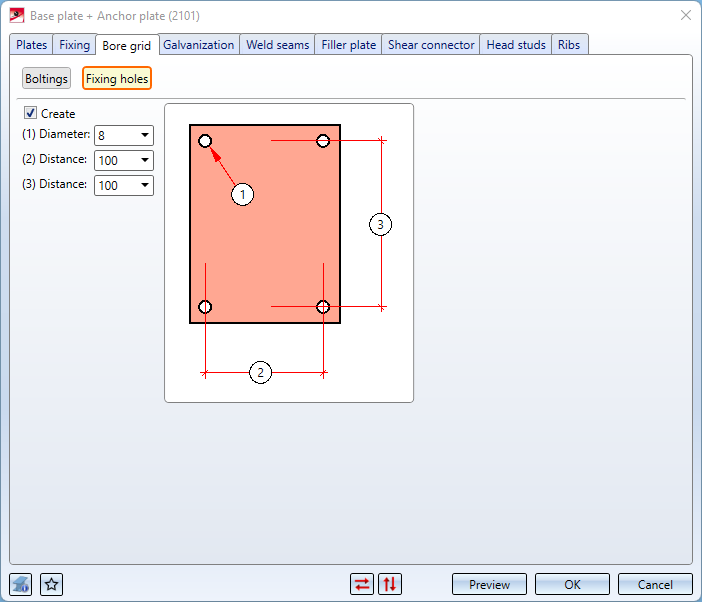Switch to the Boltings toggle button
The image size is (702, 602).
(x=46, y=79)
